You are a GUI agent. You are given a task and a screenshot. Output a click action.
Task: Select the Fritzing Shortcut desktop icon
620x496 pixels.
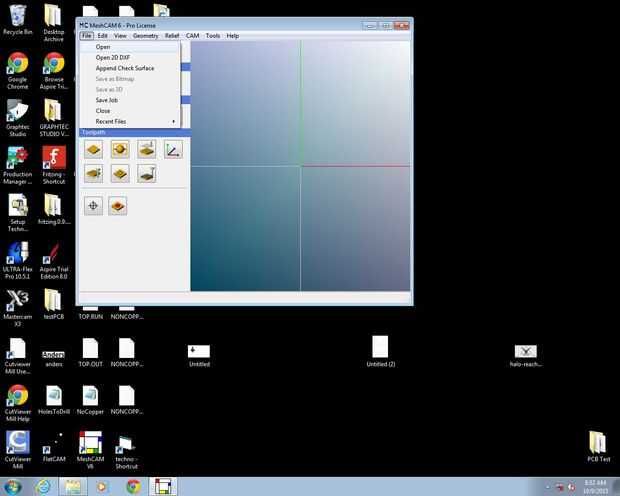pyautogui.click(x=54, y=165)
